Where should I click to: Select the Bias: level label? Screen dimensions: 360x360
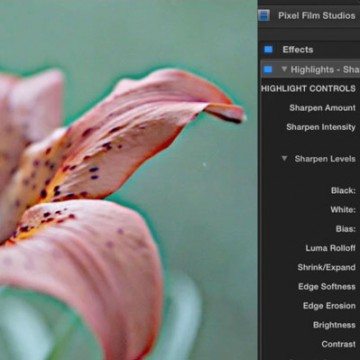point(346,229)
